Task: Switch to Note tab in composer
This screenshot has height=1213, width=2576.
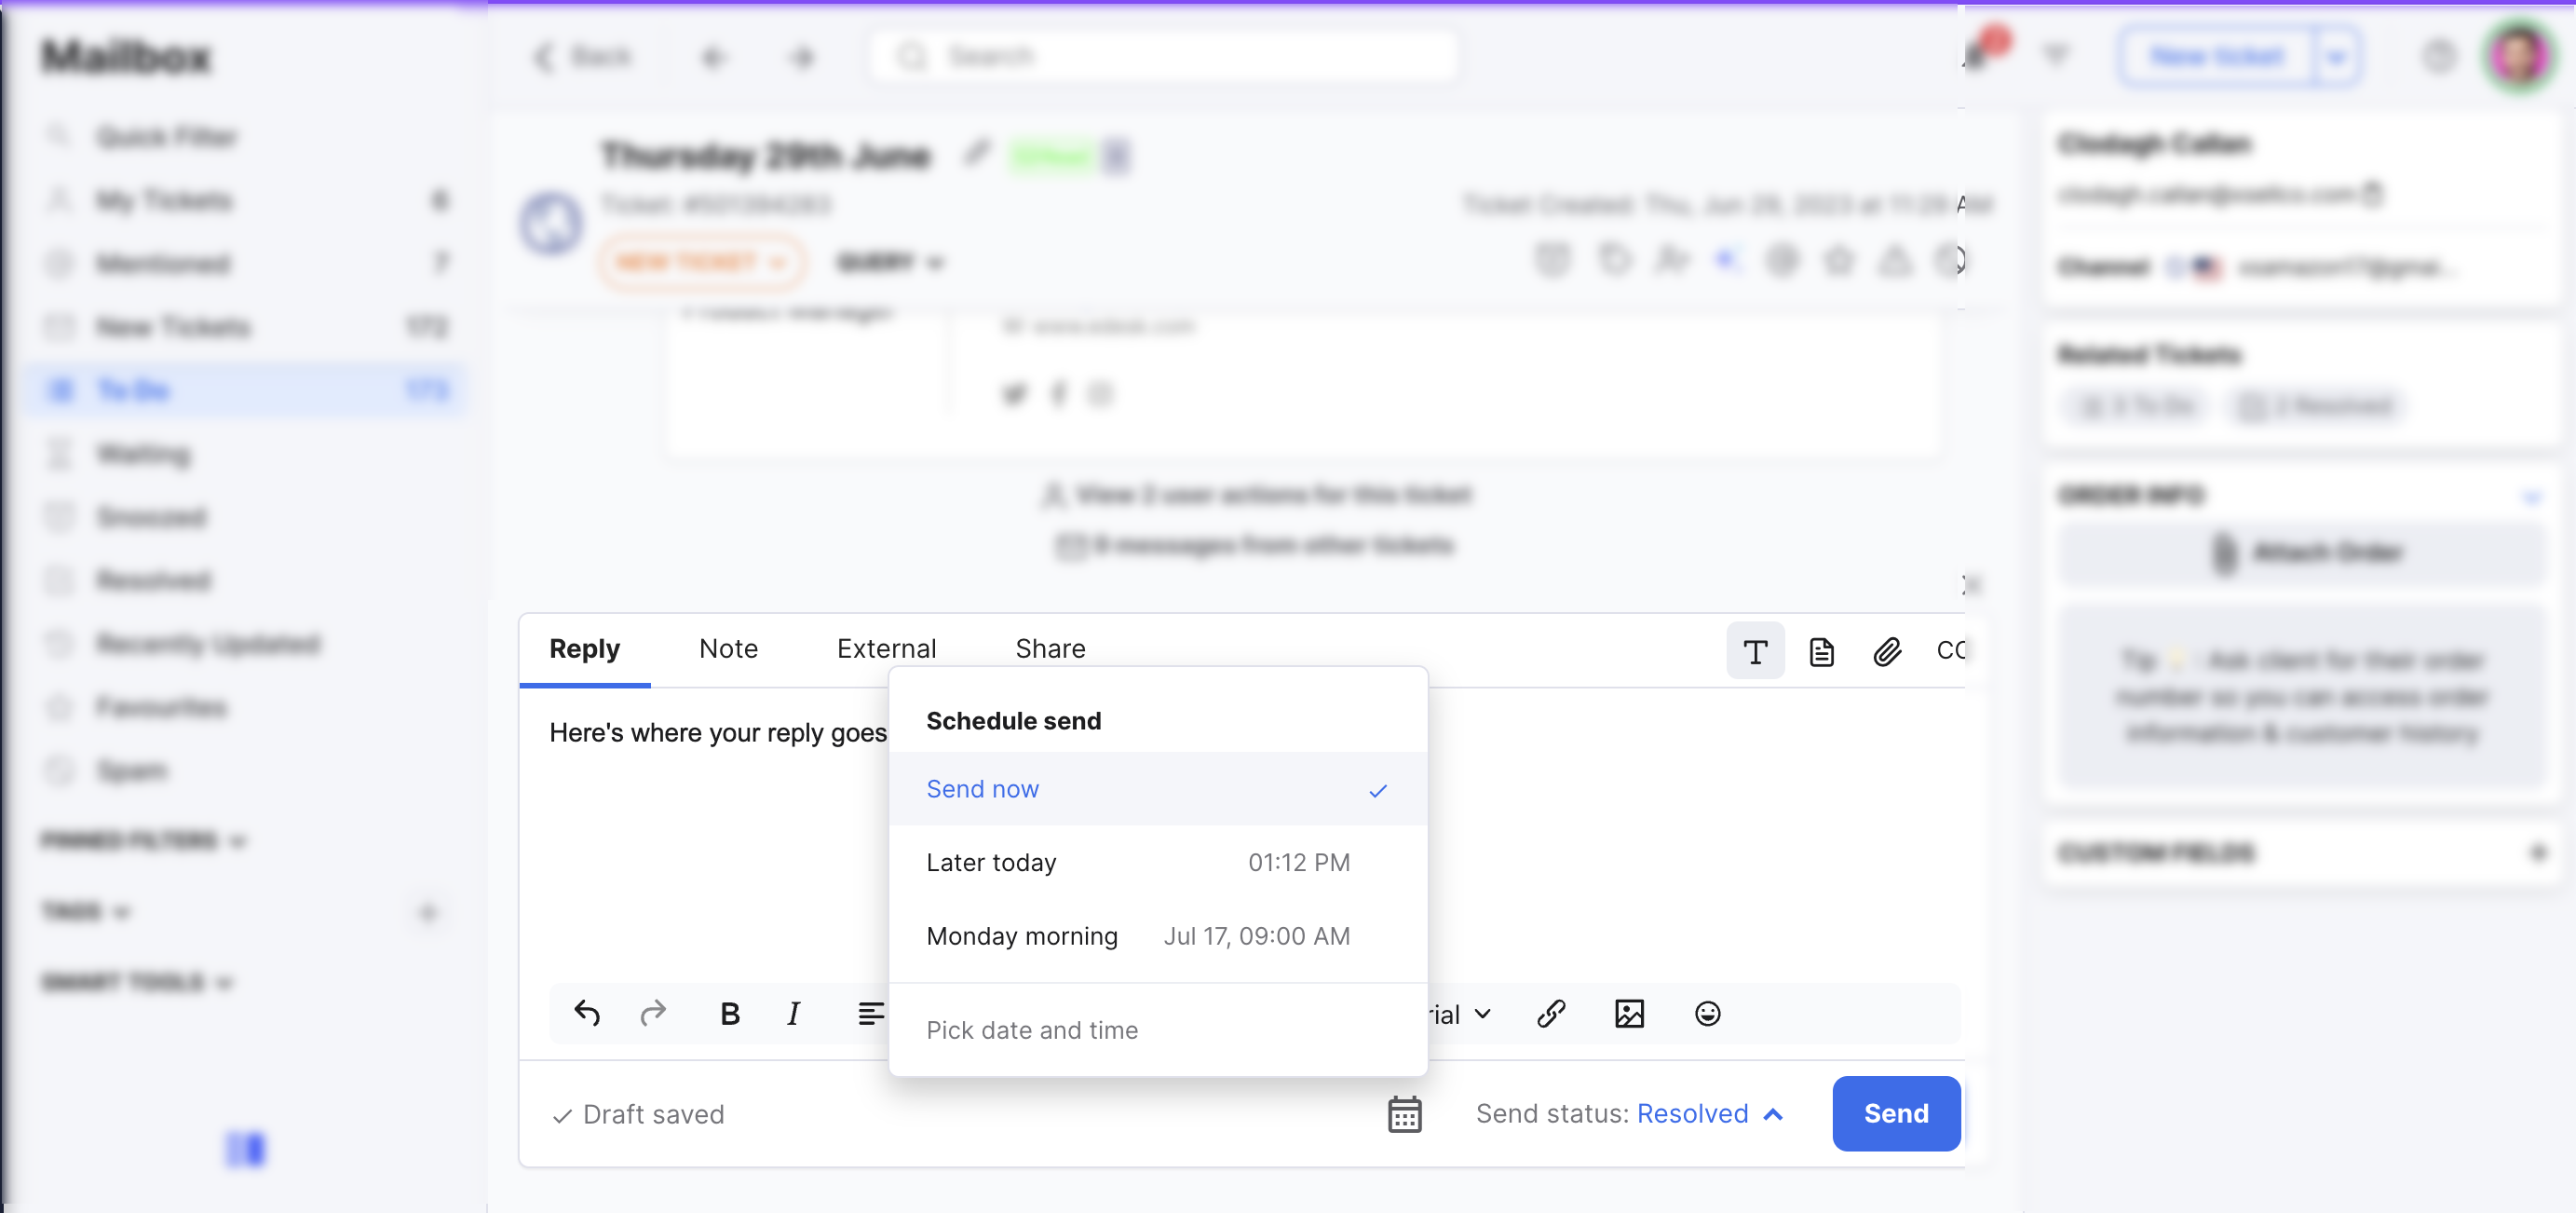Action: coord(727,647)
